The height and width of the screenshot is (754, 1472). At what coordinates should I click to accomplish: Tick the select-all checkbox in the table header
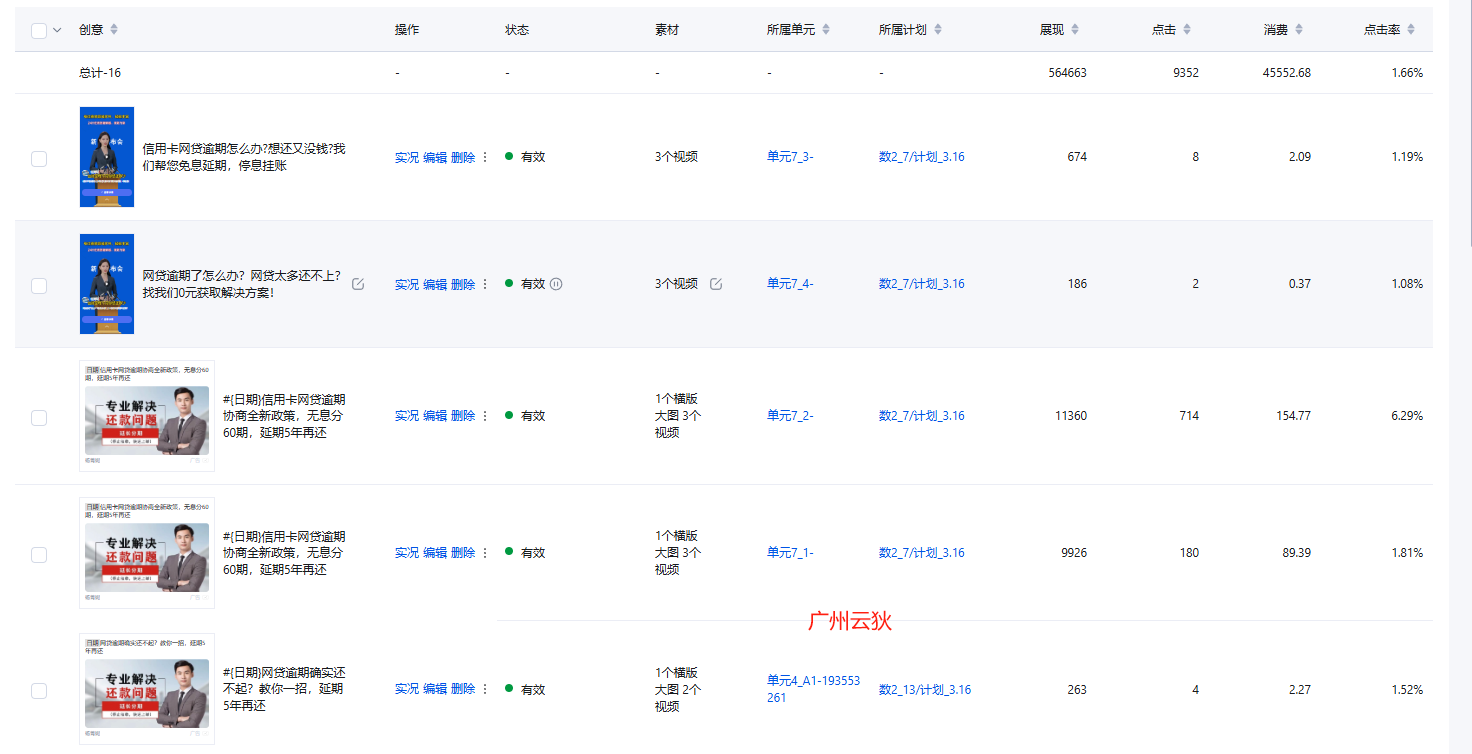[x=39, y=30]
